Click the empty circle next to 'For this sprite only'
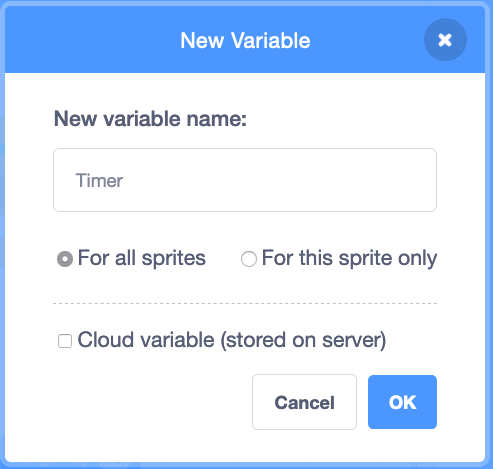The width and height of the screenshot is (493, 469). pos(249,259)
